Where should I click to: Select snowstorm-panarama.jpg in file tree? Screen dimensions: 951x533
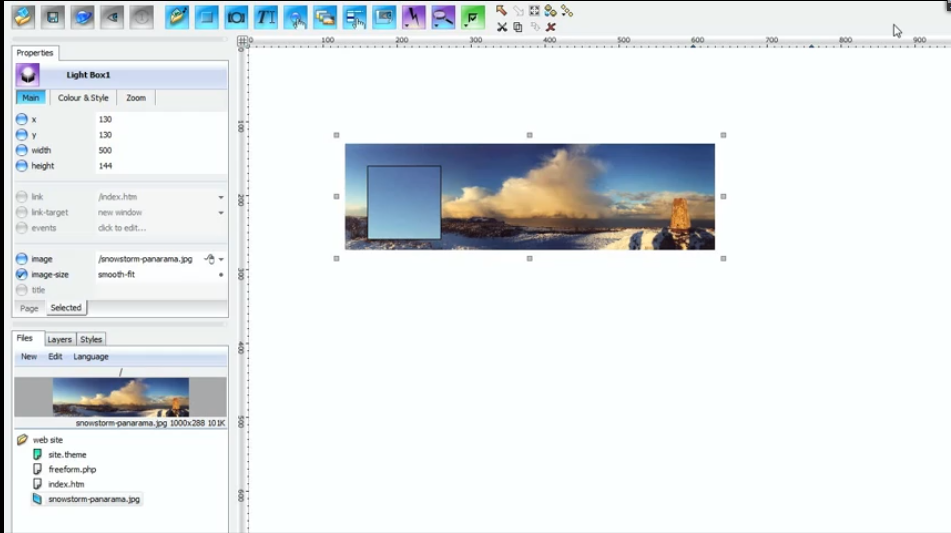94,499
